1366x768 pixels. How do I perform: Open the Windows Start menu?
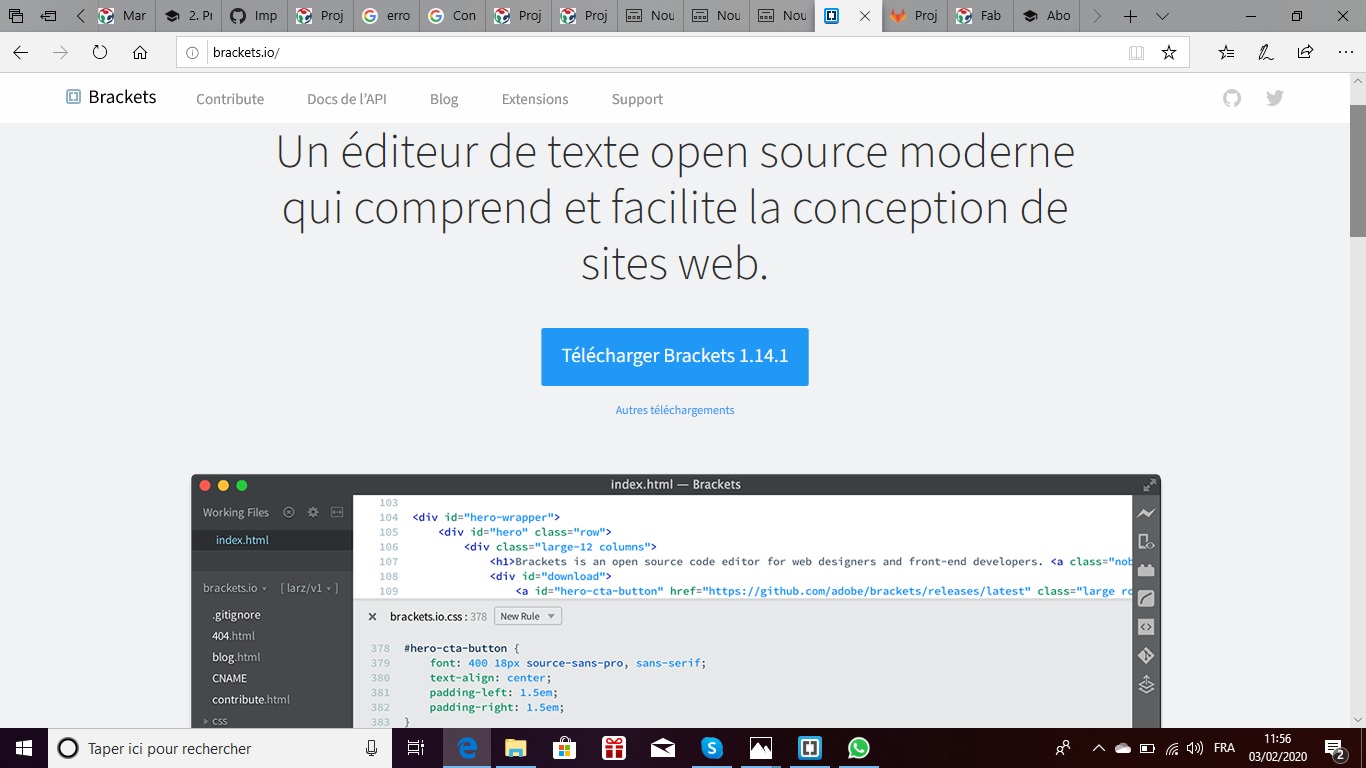click(24, 748)
